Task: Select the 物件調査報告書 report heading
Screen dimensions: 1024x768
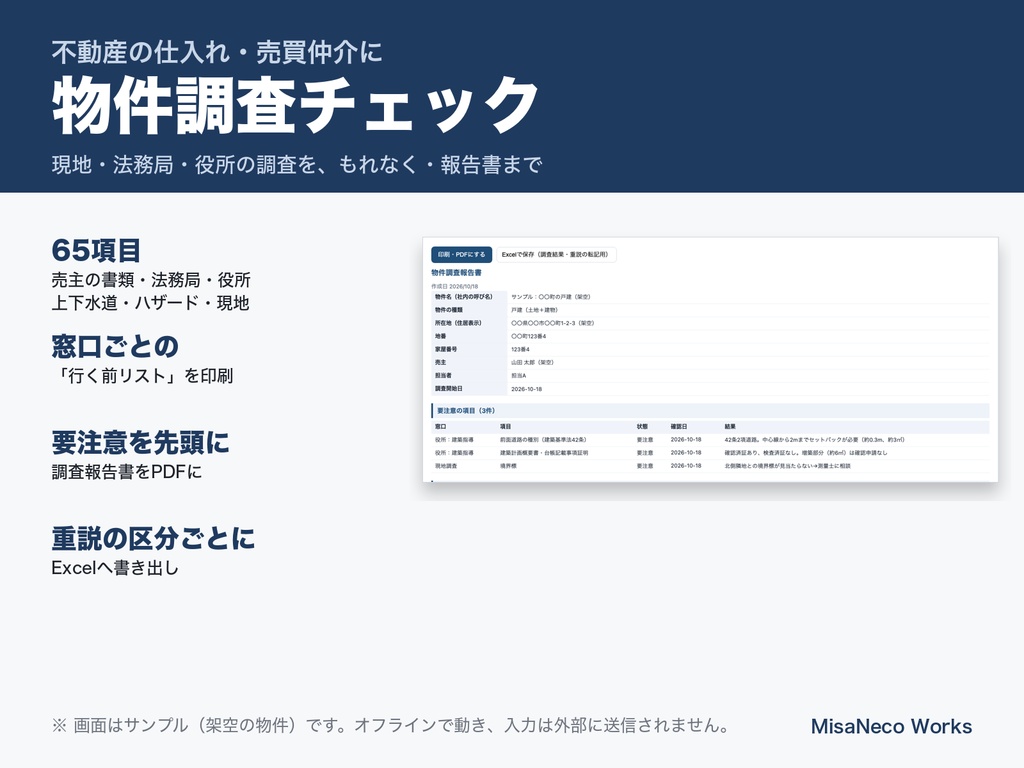Action: coord(456,273)
